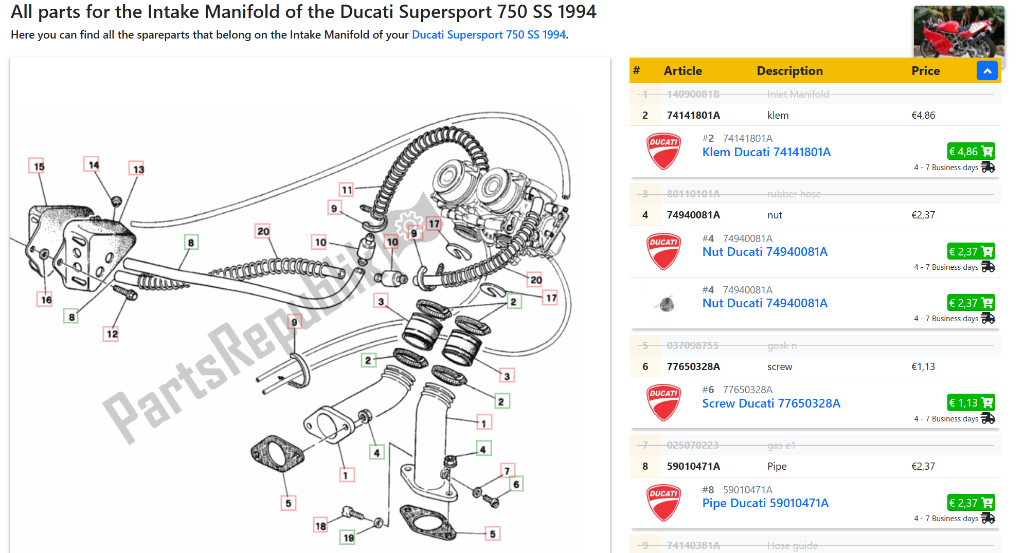Viewport: 1024px width, 553px height.
Task: Click Ducati logo beside Screw item
Action: click(664, 403)
